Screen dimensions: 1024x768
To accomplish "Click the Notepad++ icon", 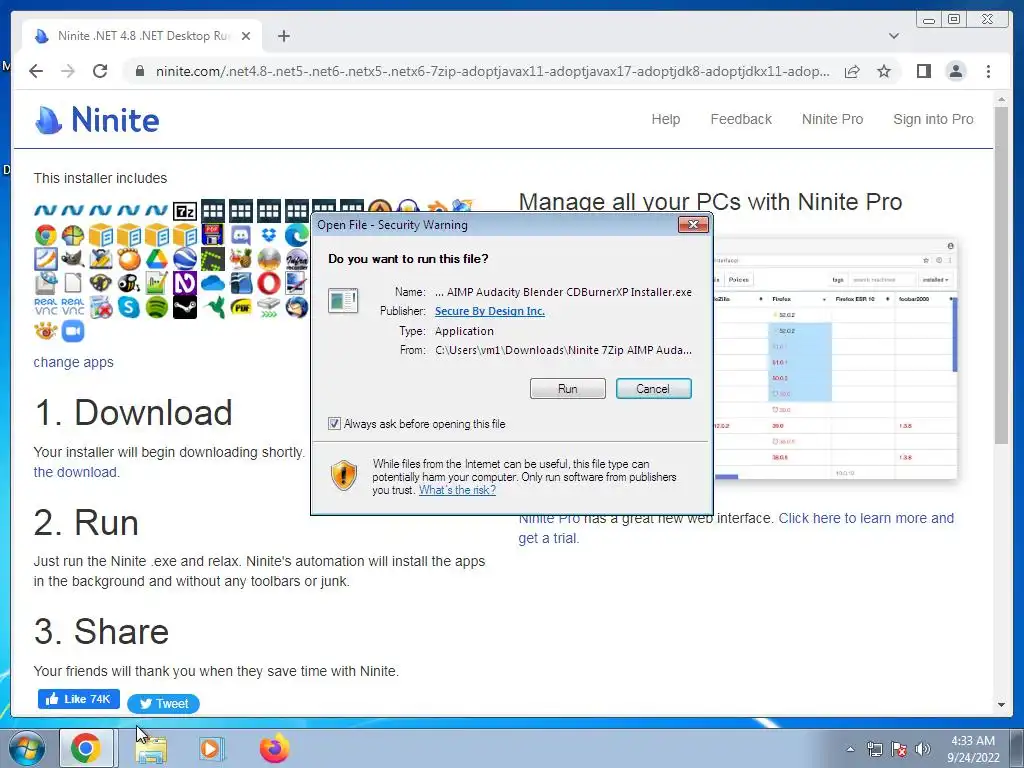I will (x=157, y=283).
